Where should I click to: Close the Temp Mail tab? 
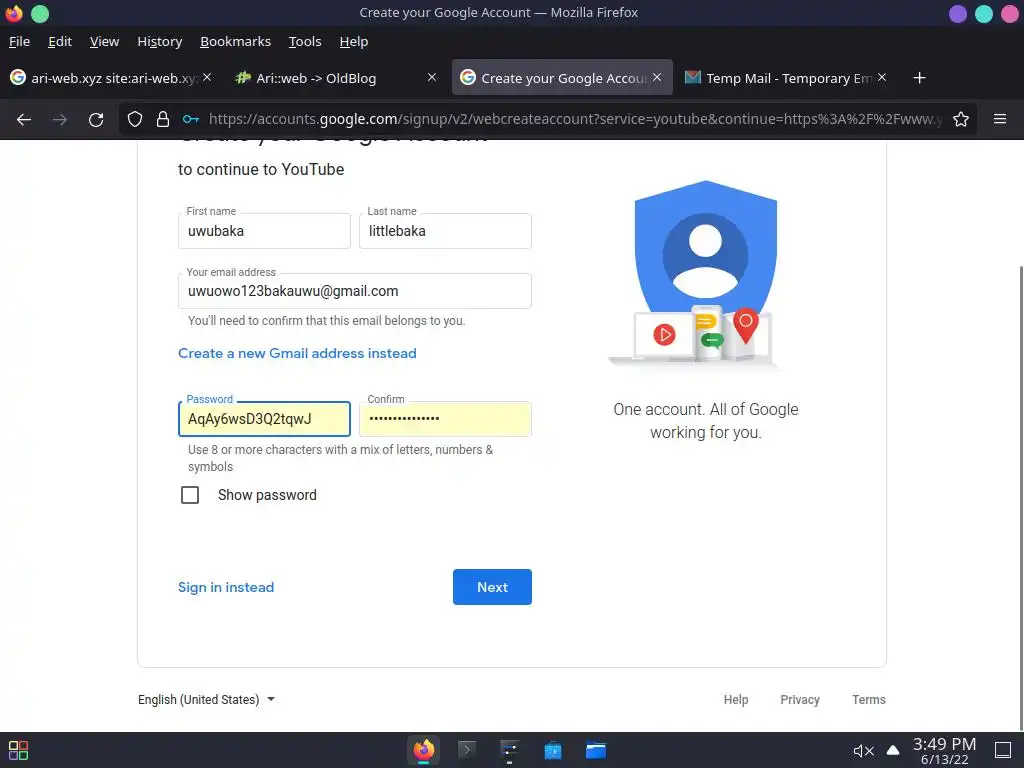click(x=882, y=77)
